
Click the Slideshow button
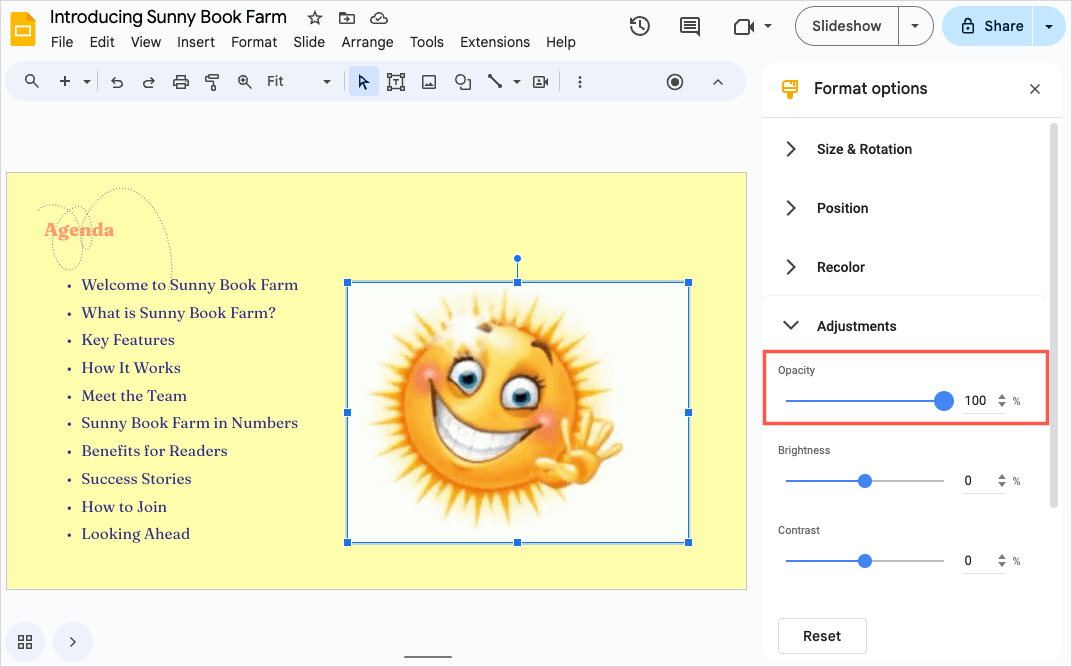[x=847, y=26]
